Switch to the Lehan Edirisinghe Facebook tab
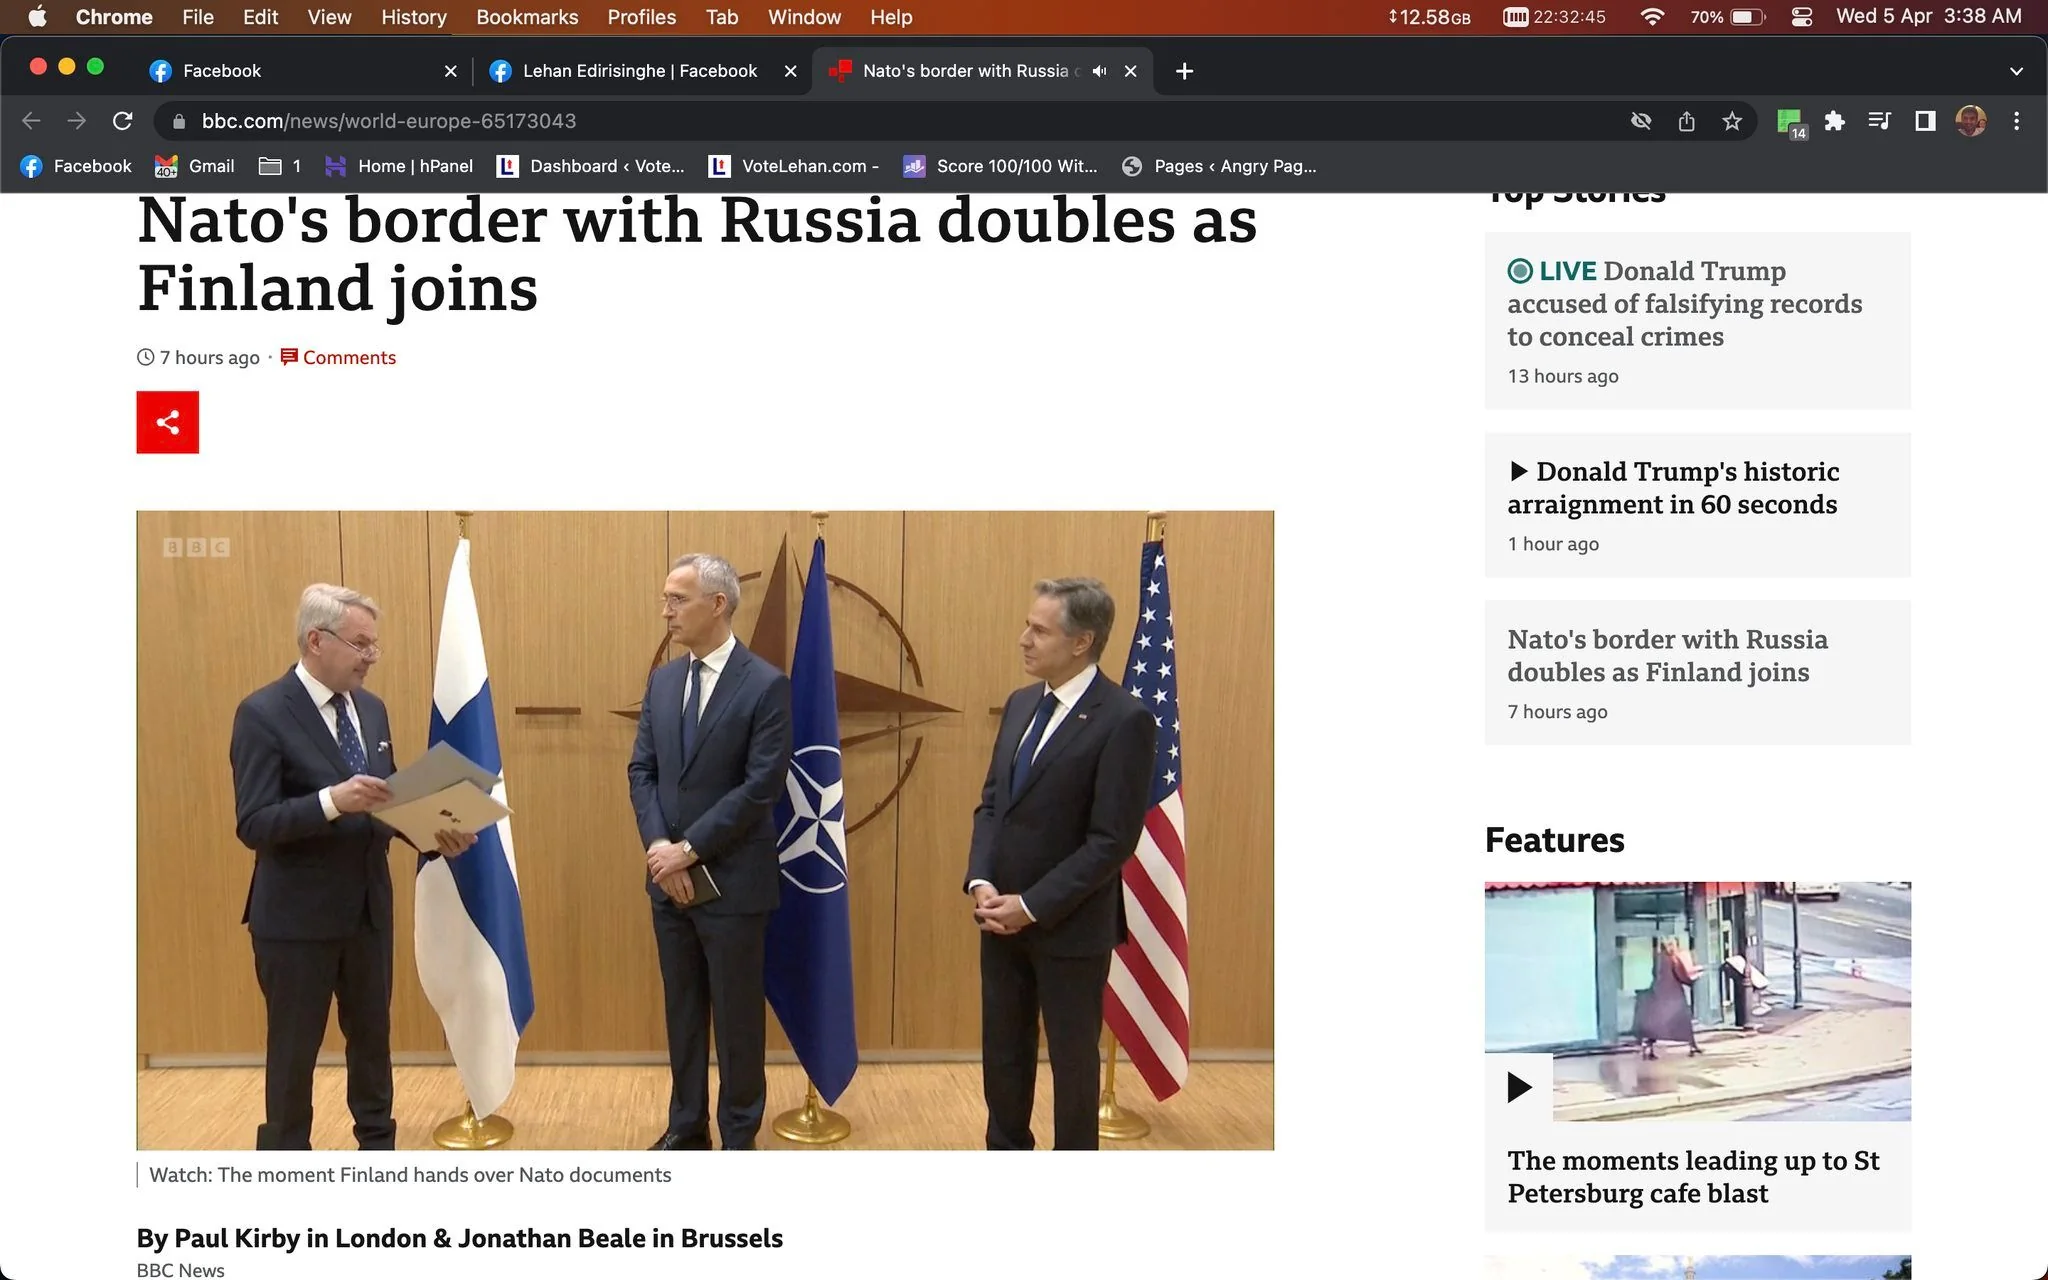This screenshot has height=1280, width=2048. click(x=641, y=71)
